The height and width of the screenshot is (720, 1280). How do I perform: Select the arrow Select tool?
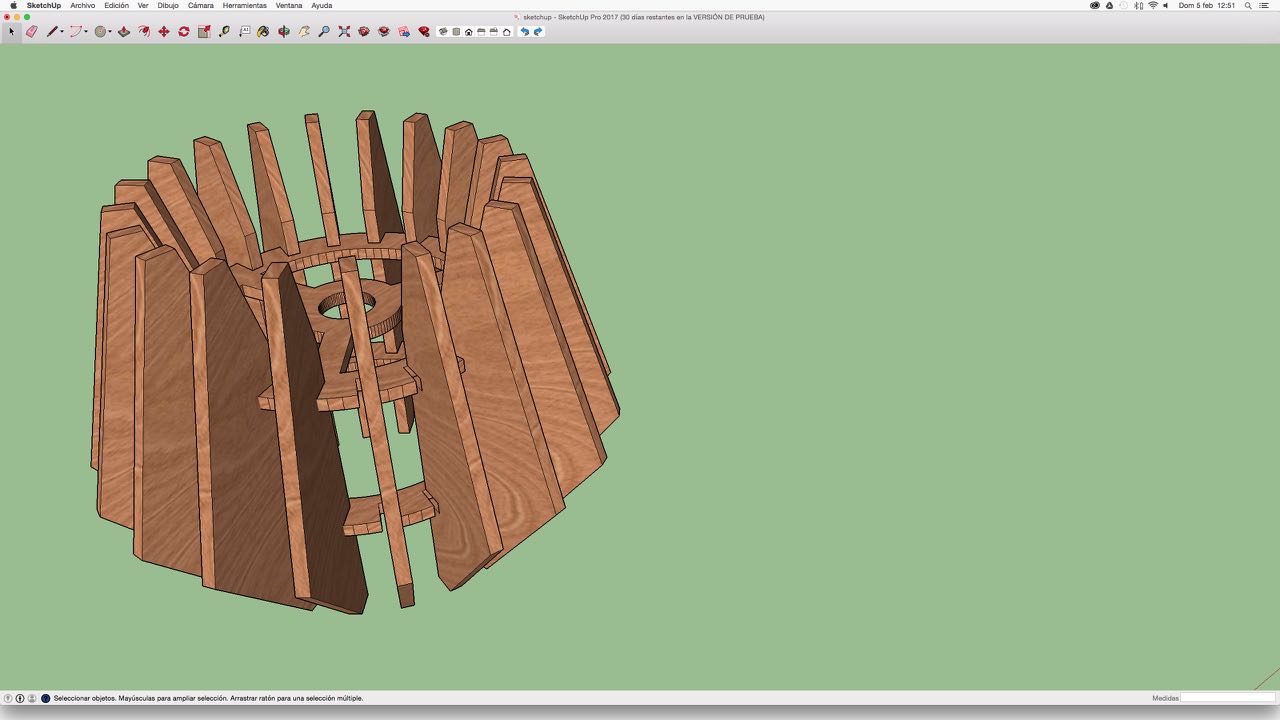coord(12,32)
